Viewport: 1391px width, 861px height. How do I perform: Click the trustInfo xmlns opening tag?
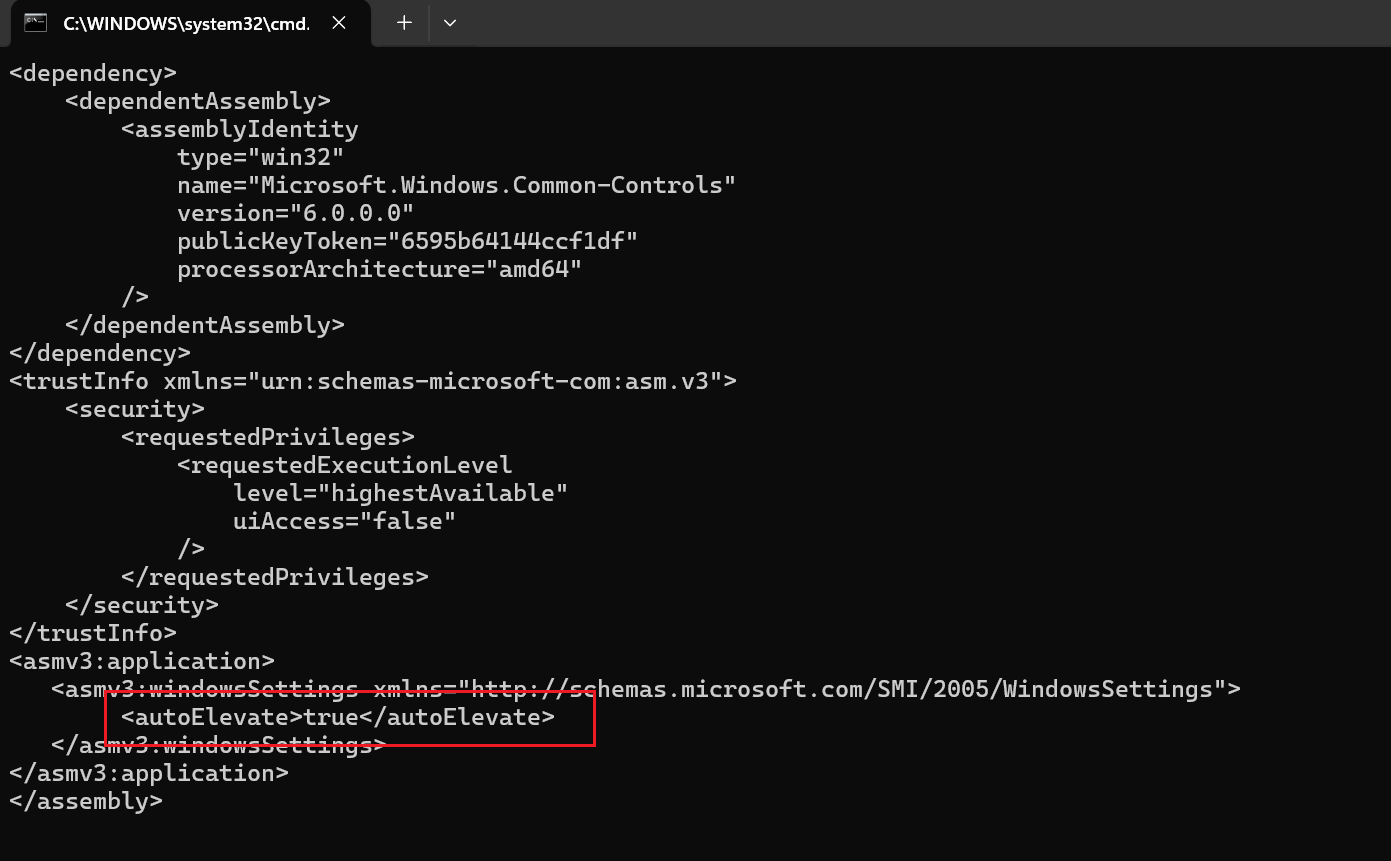(372, 381)
